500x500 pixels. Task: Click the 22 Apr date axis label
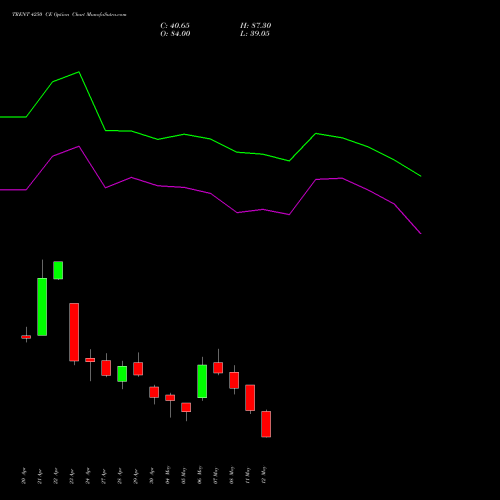click(56, 476)
